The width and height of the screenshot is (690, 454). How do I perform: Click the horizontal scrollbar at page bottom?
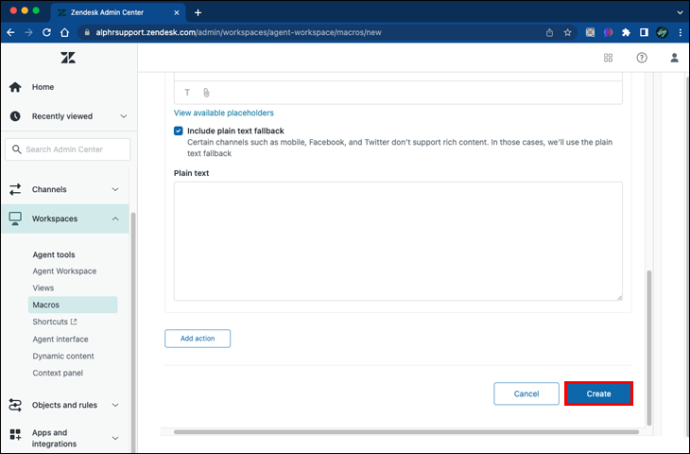tap(406, 432)
